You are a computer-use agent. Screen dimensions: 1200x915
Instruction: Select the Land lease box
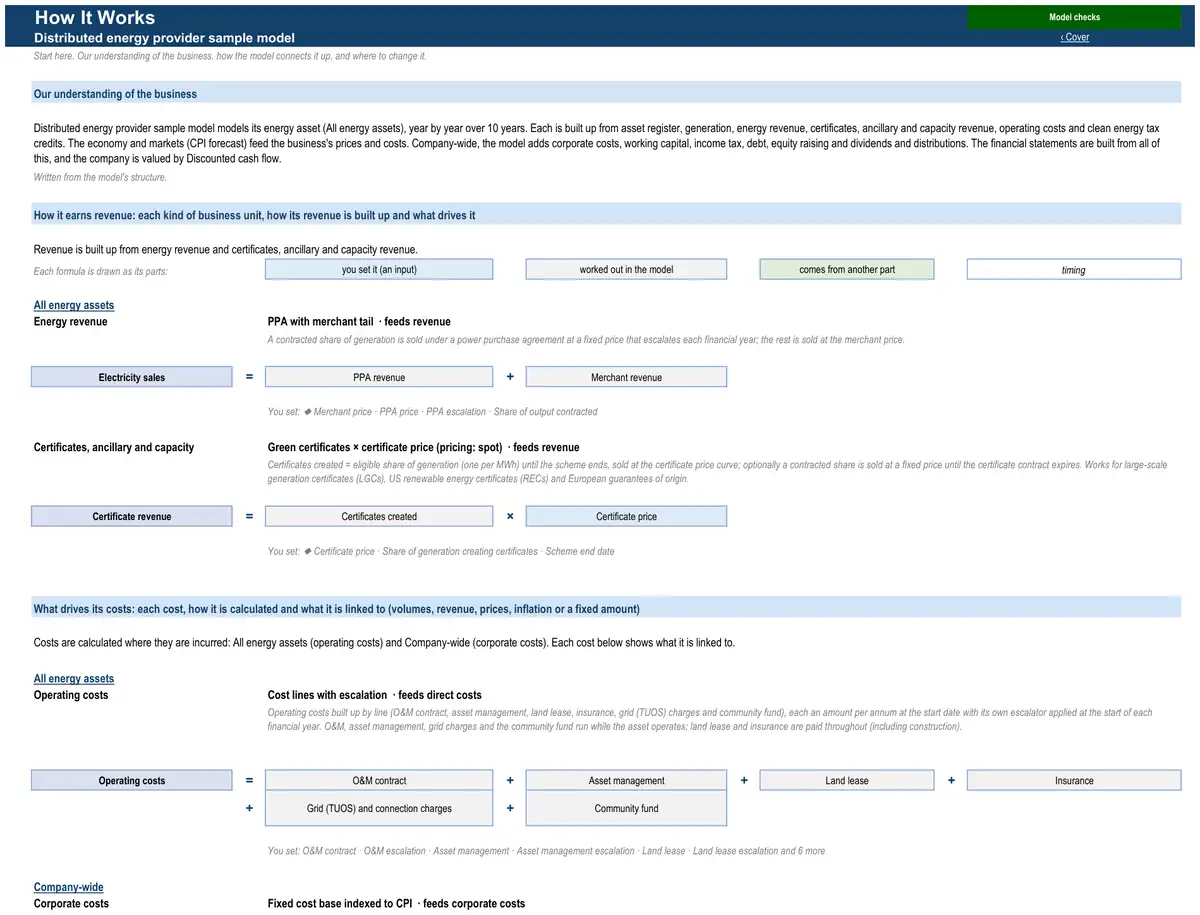[847, 780]
